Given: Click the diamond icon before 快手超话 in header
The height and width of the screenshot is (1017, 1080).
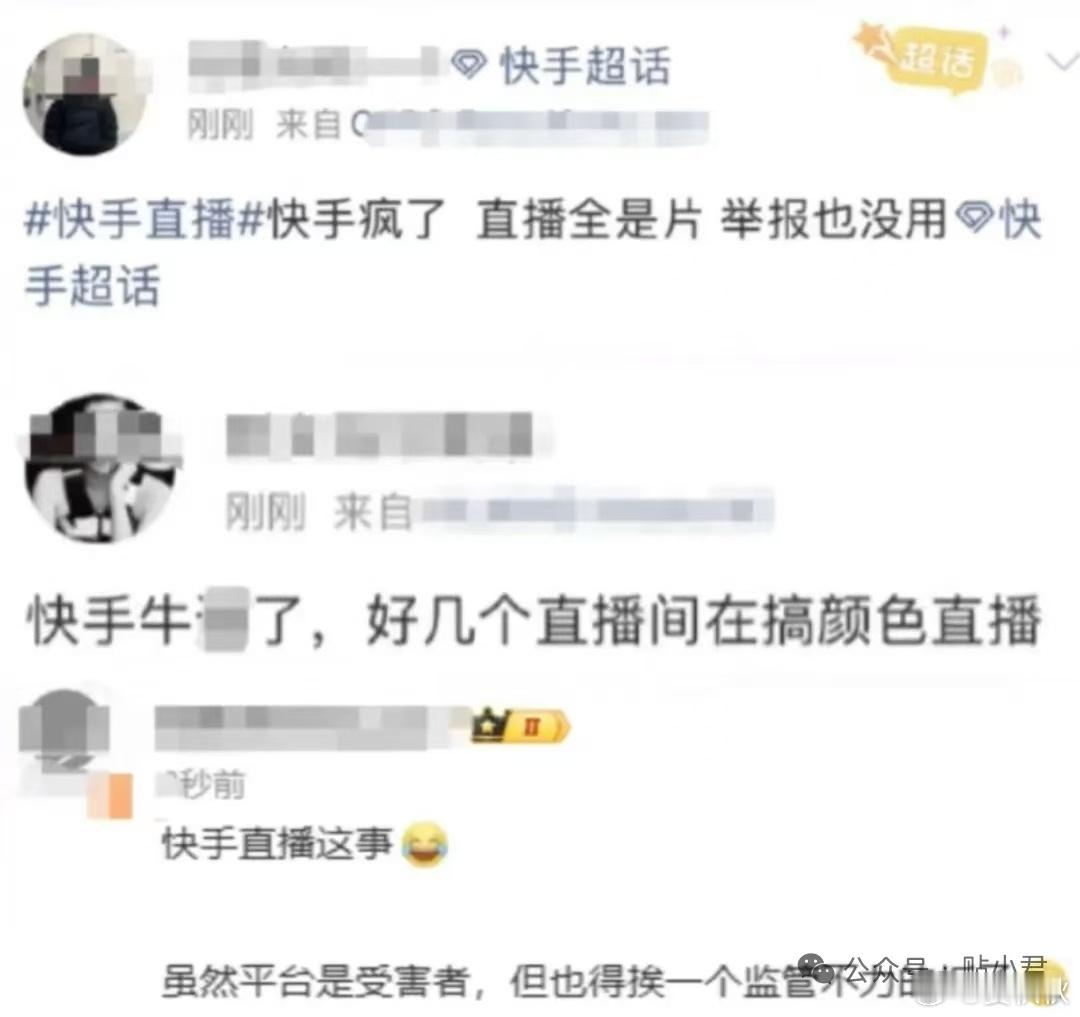Looking at the screenshot, I should 470,66.
